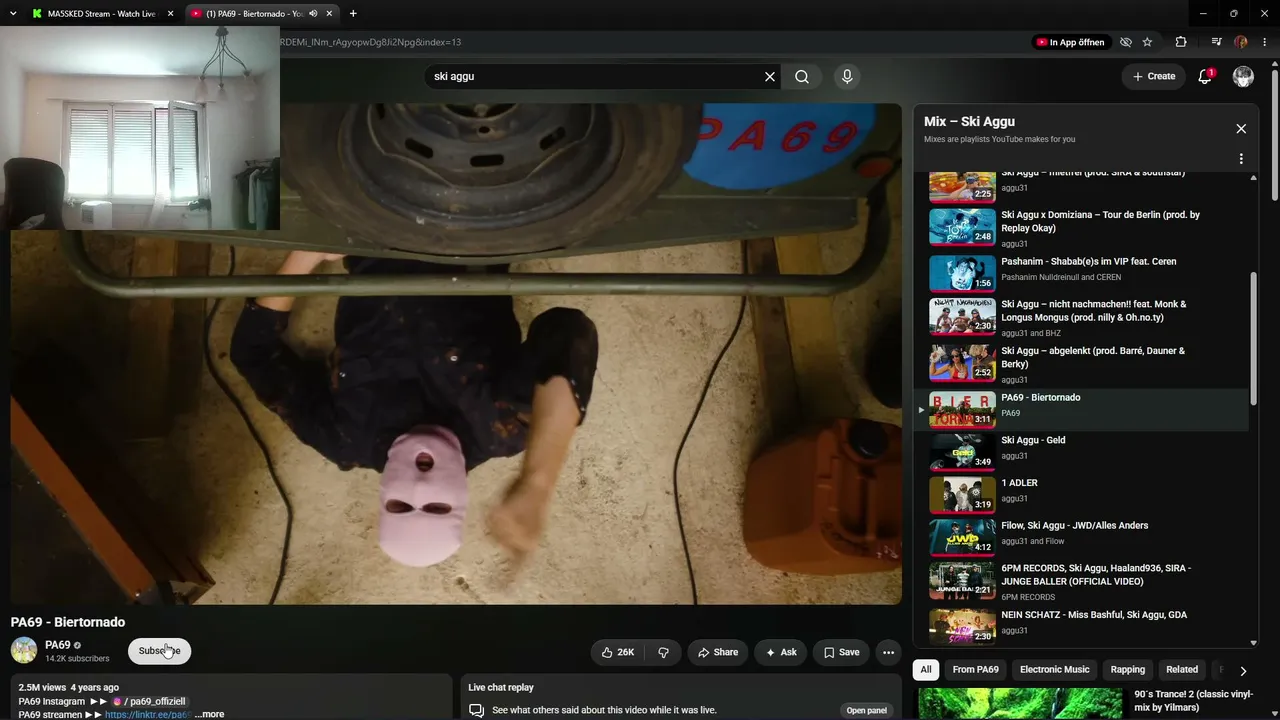Open the YouTube account avatar menu
This screenshot has width=1280, height=720.
(1243, 77)
